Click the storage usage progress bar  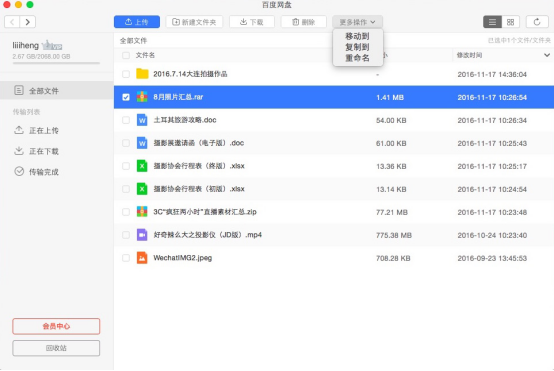pyautogui.click(x=56, y=63)
